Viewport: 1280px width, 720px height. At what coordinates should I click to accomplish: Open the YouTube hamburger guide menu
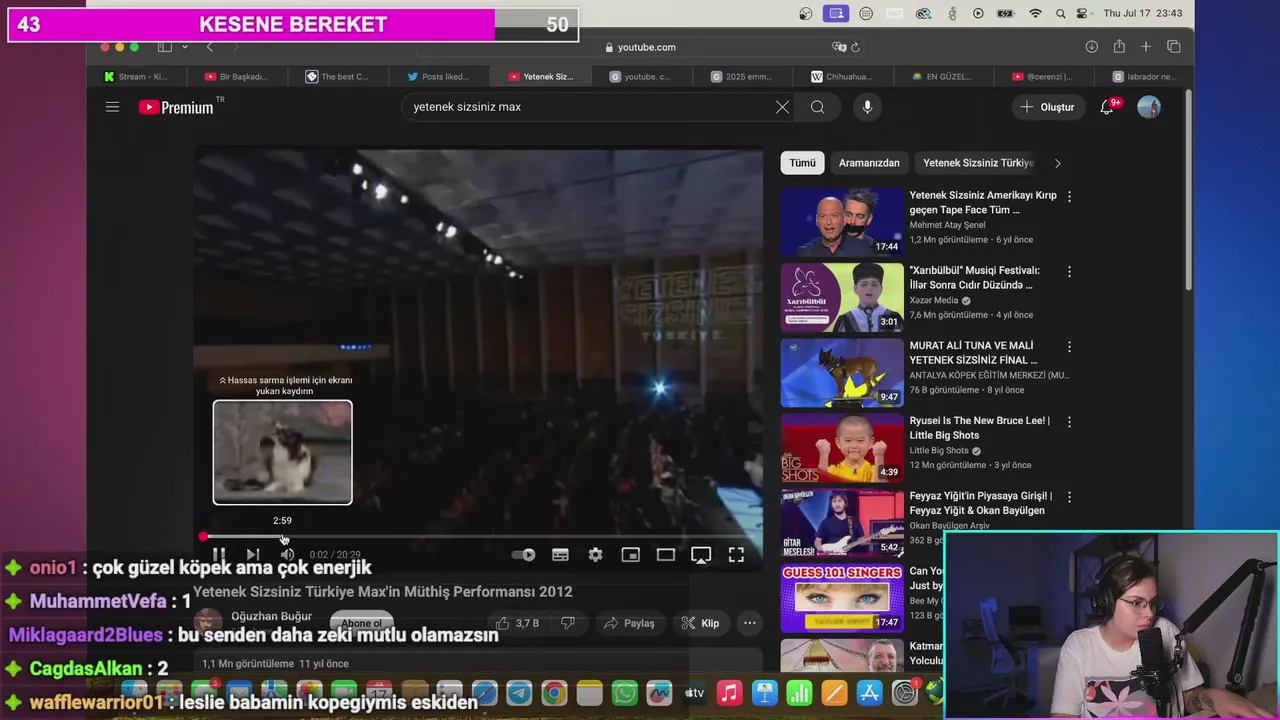pos(112,107)
